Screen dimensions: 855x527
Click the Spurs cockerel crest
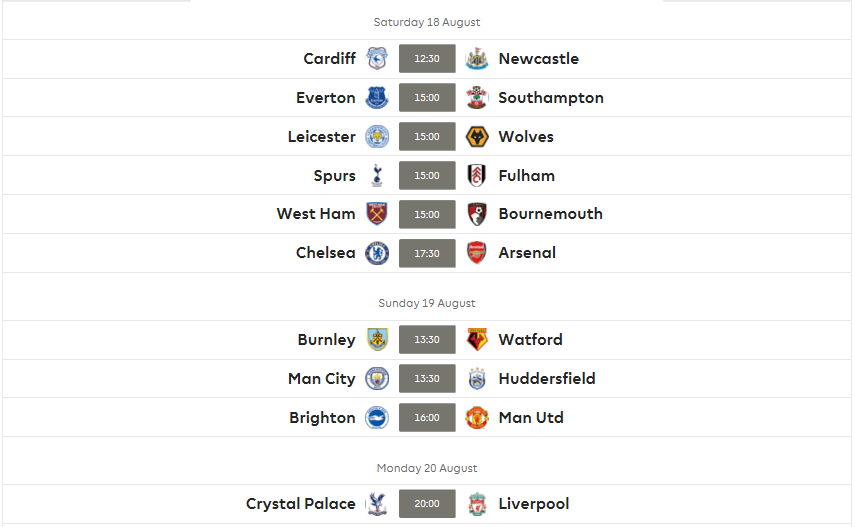pyautogui.click(x=377, y=176)
